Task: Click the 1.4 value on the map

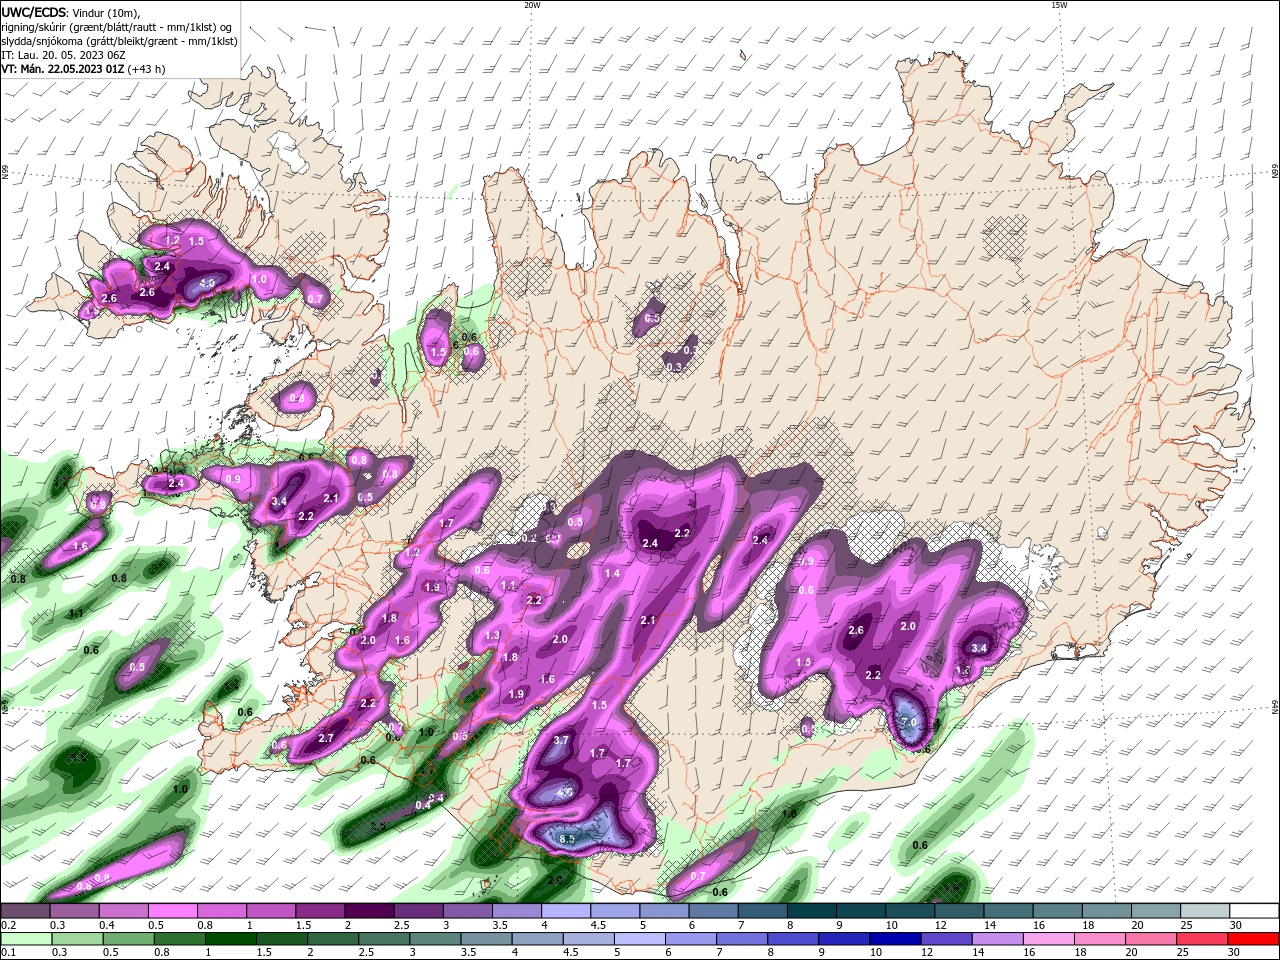Action: 612,573
